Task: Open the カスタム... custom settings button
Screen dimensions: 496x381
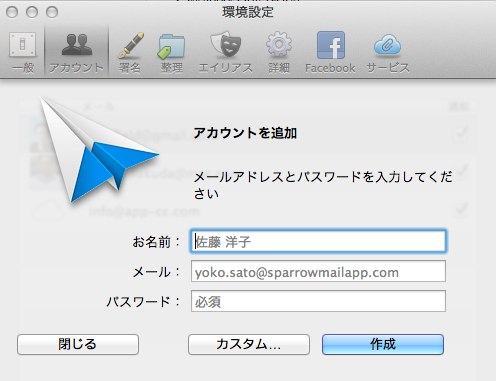Action: click(249, 344)
